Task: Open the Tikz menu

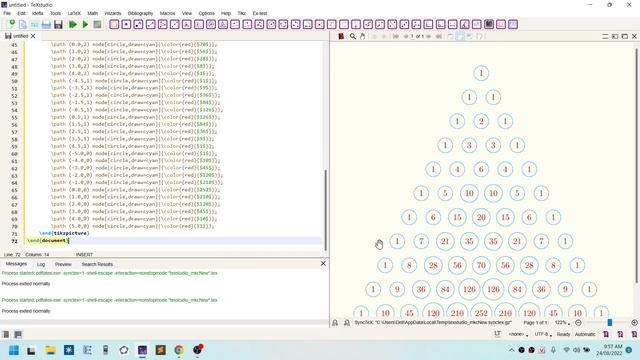Action: 242,13
